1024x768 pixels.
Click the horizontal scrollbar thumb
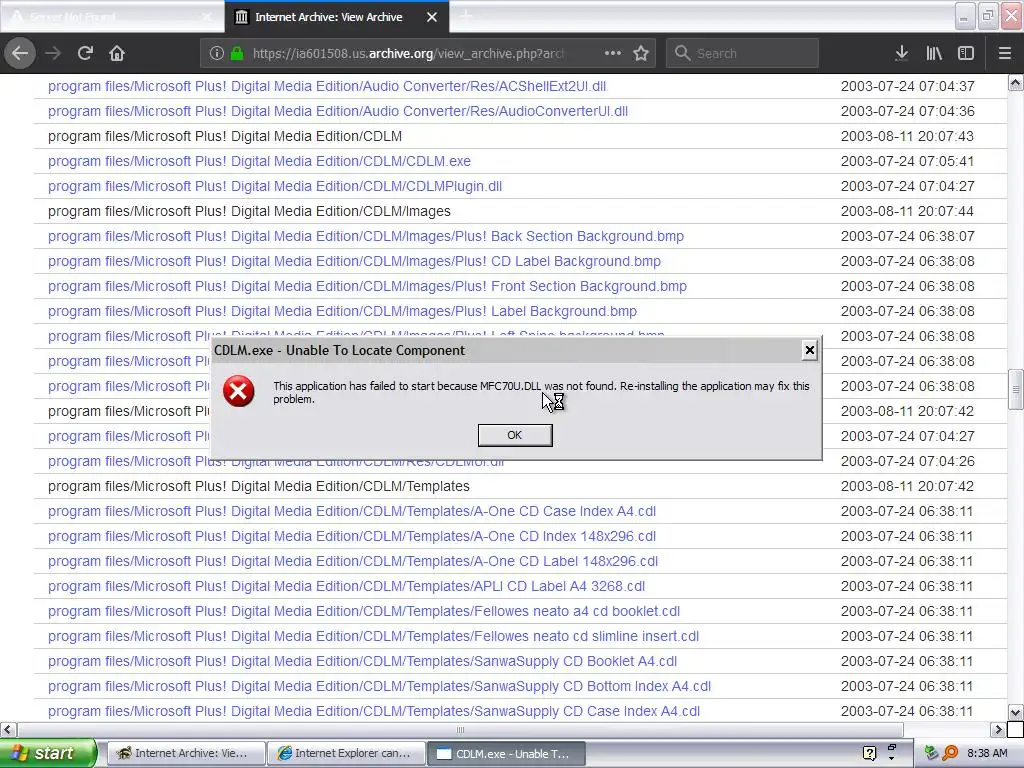point(460,729)
